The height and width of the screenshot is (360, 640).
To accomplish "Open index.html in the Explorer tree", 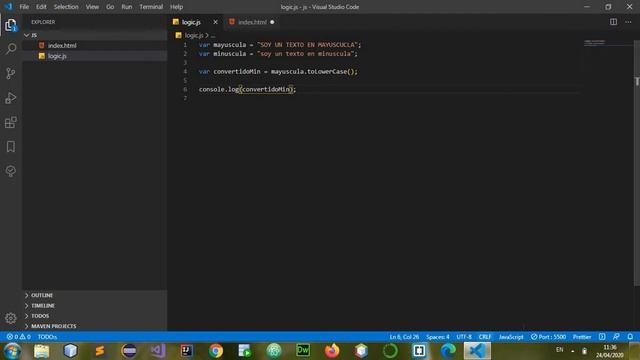I will pos(95,45).
